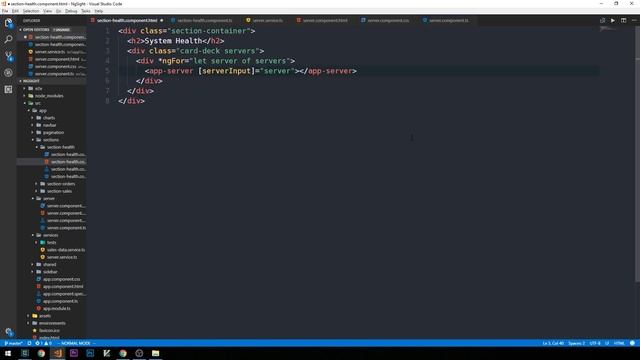
Task: Switch to the server.service.ts tab
Action: point(265,20)
